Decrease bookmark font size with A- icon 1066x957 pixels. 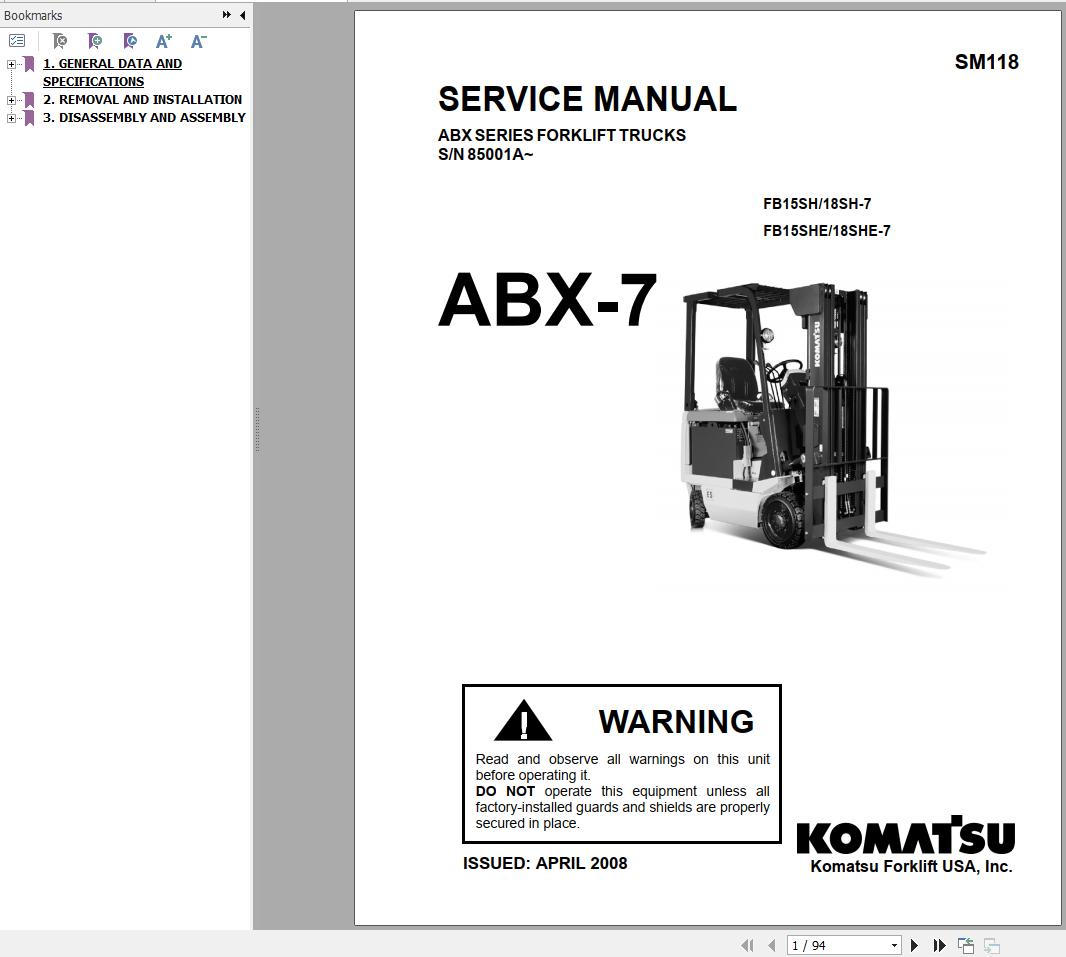[x=197, y=41]
